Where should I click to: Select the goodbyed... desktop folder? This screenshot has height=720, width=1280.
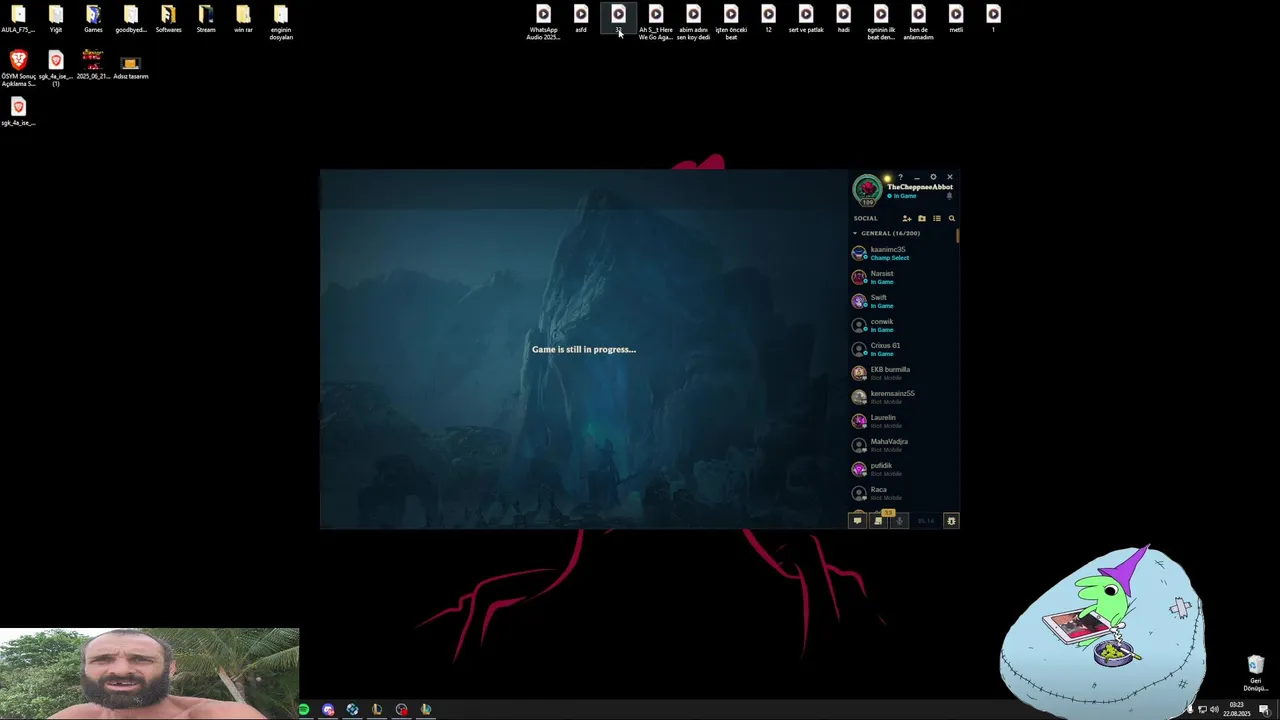click(131, 19)
